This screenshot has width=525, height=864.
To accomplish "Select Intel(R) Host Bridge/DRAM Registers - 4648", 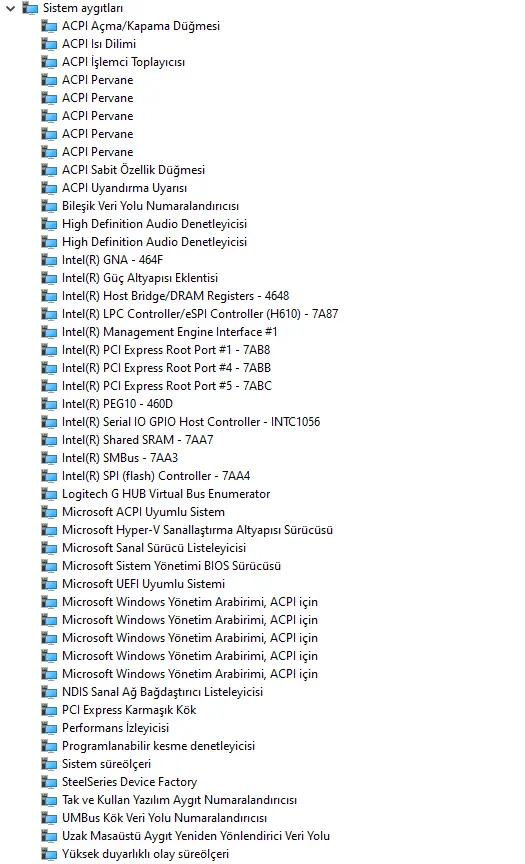I will click(x=176, y=296).
